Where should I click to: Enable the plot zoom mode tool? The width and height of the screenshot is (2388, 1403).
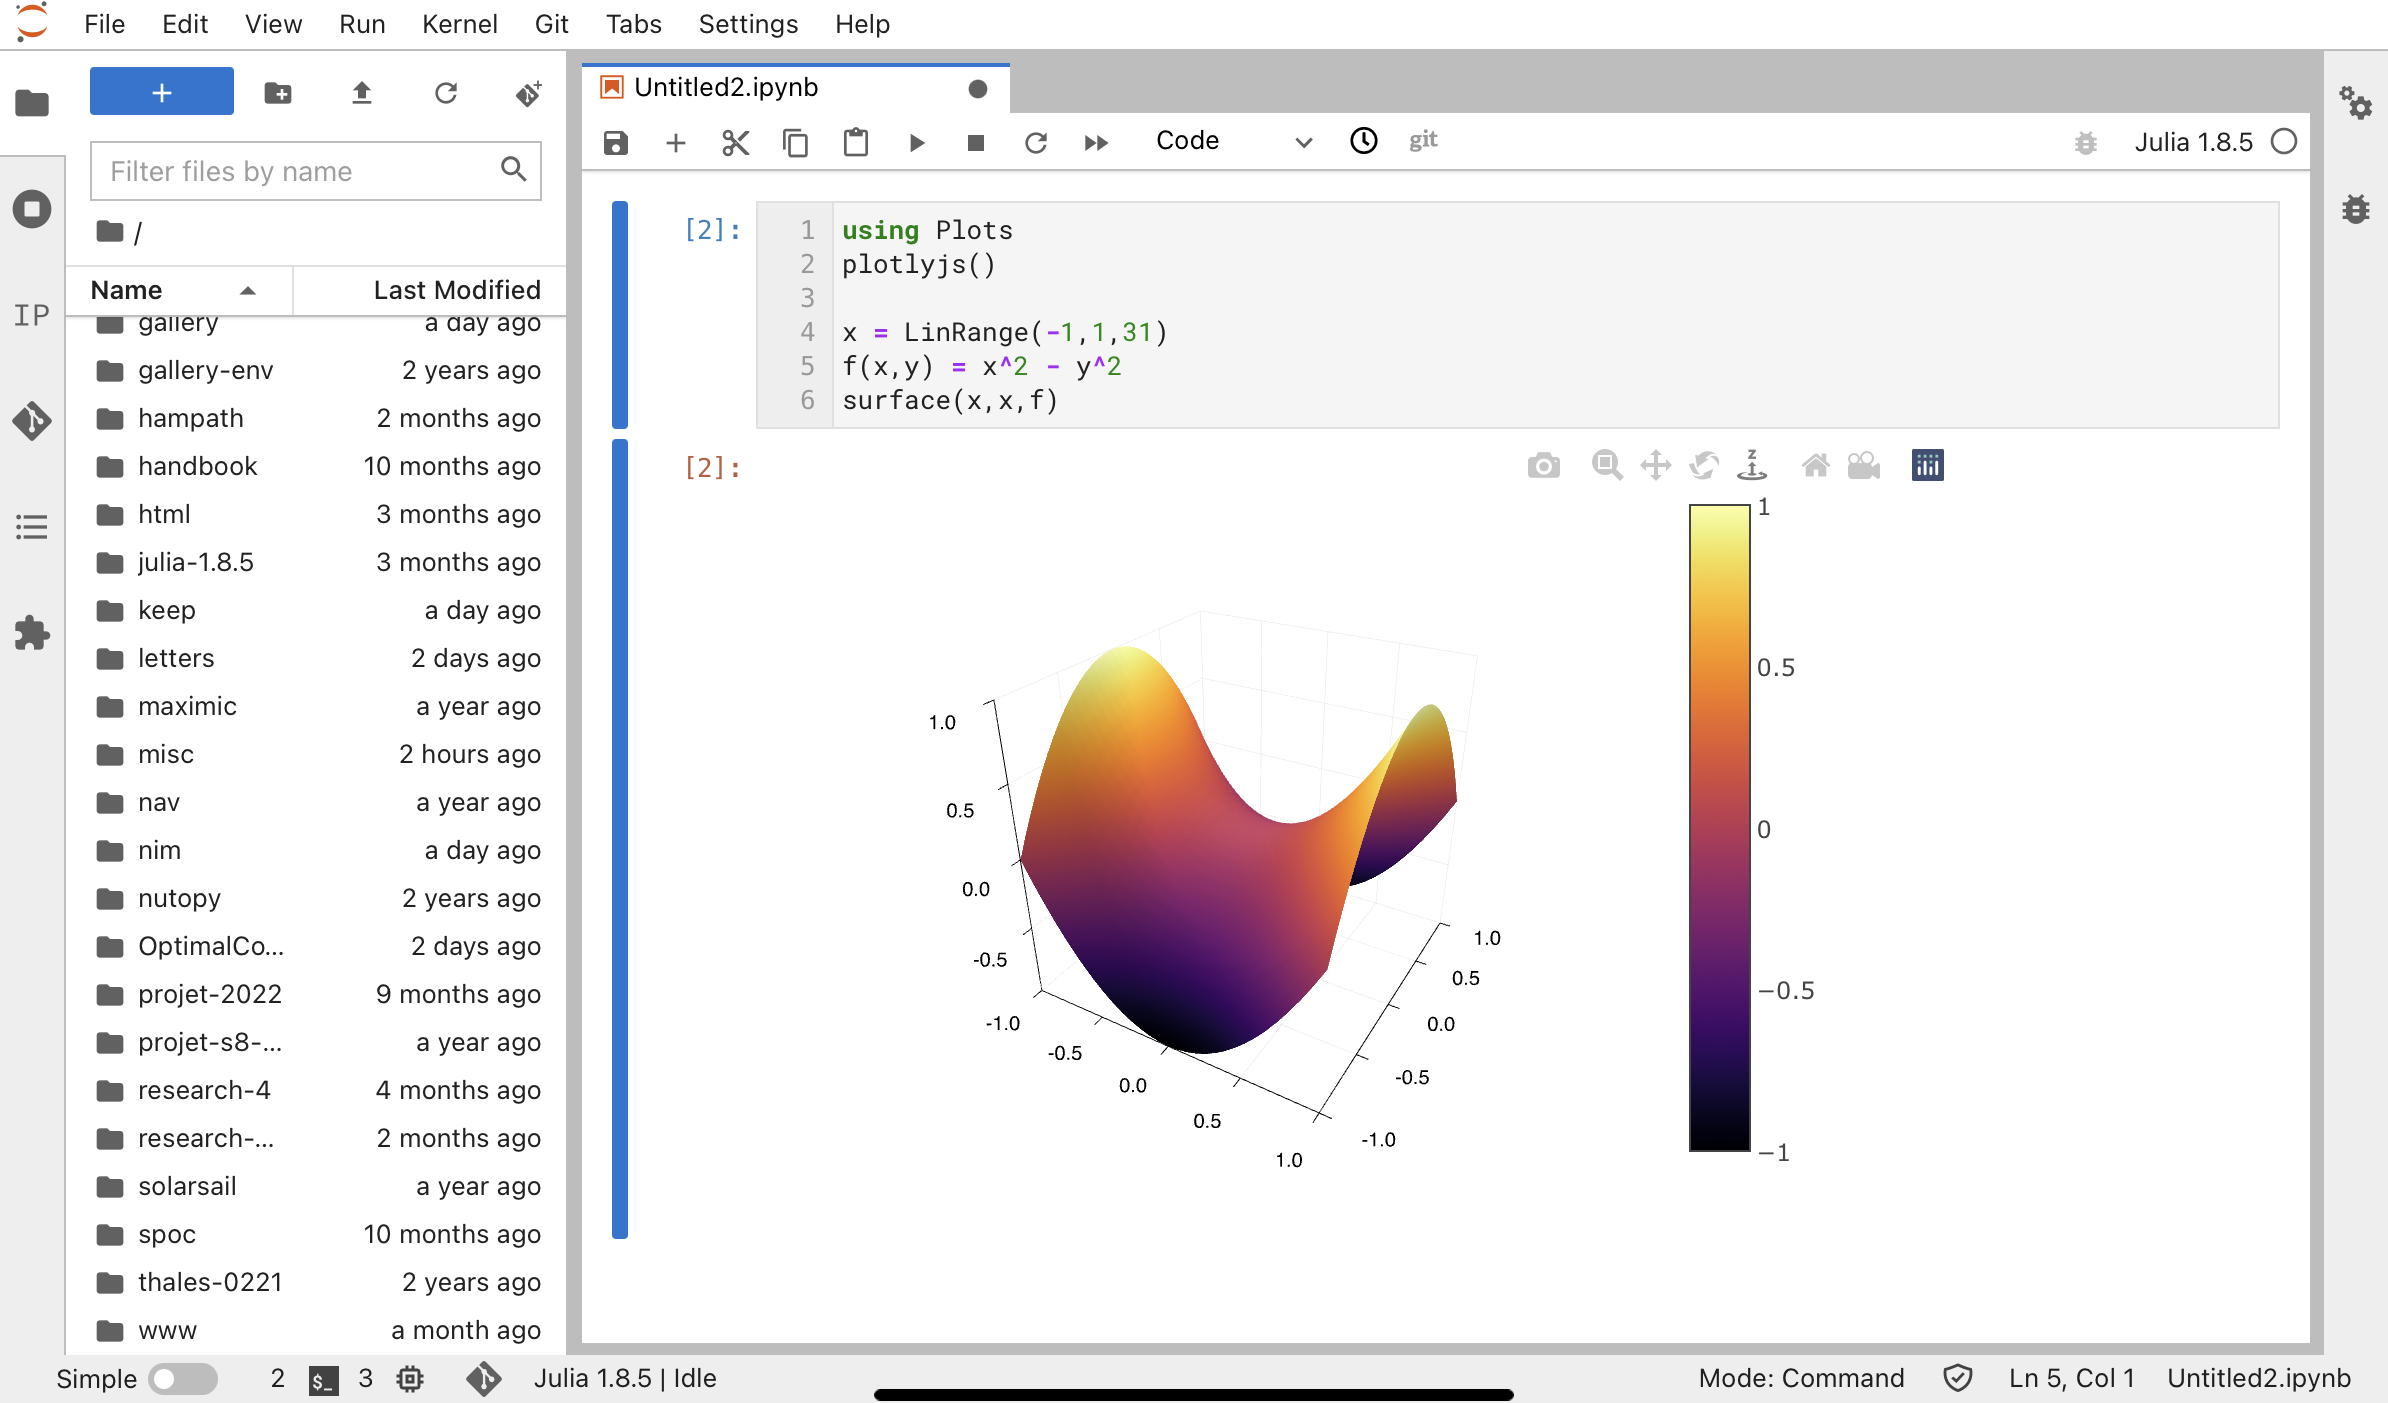[1606, 466]
